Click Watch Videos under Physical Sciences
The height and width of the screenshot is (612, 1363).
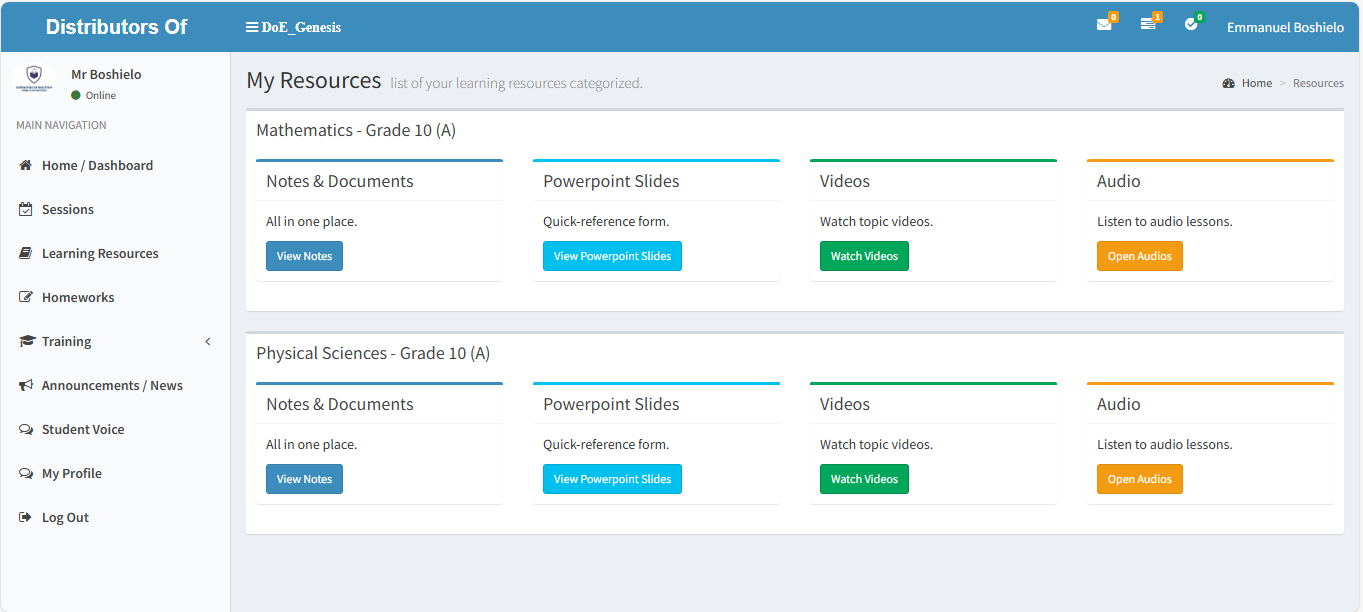coord(864,479)
